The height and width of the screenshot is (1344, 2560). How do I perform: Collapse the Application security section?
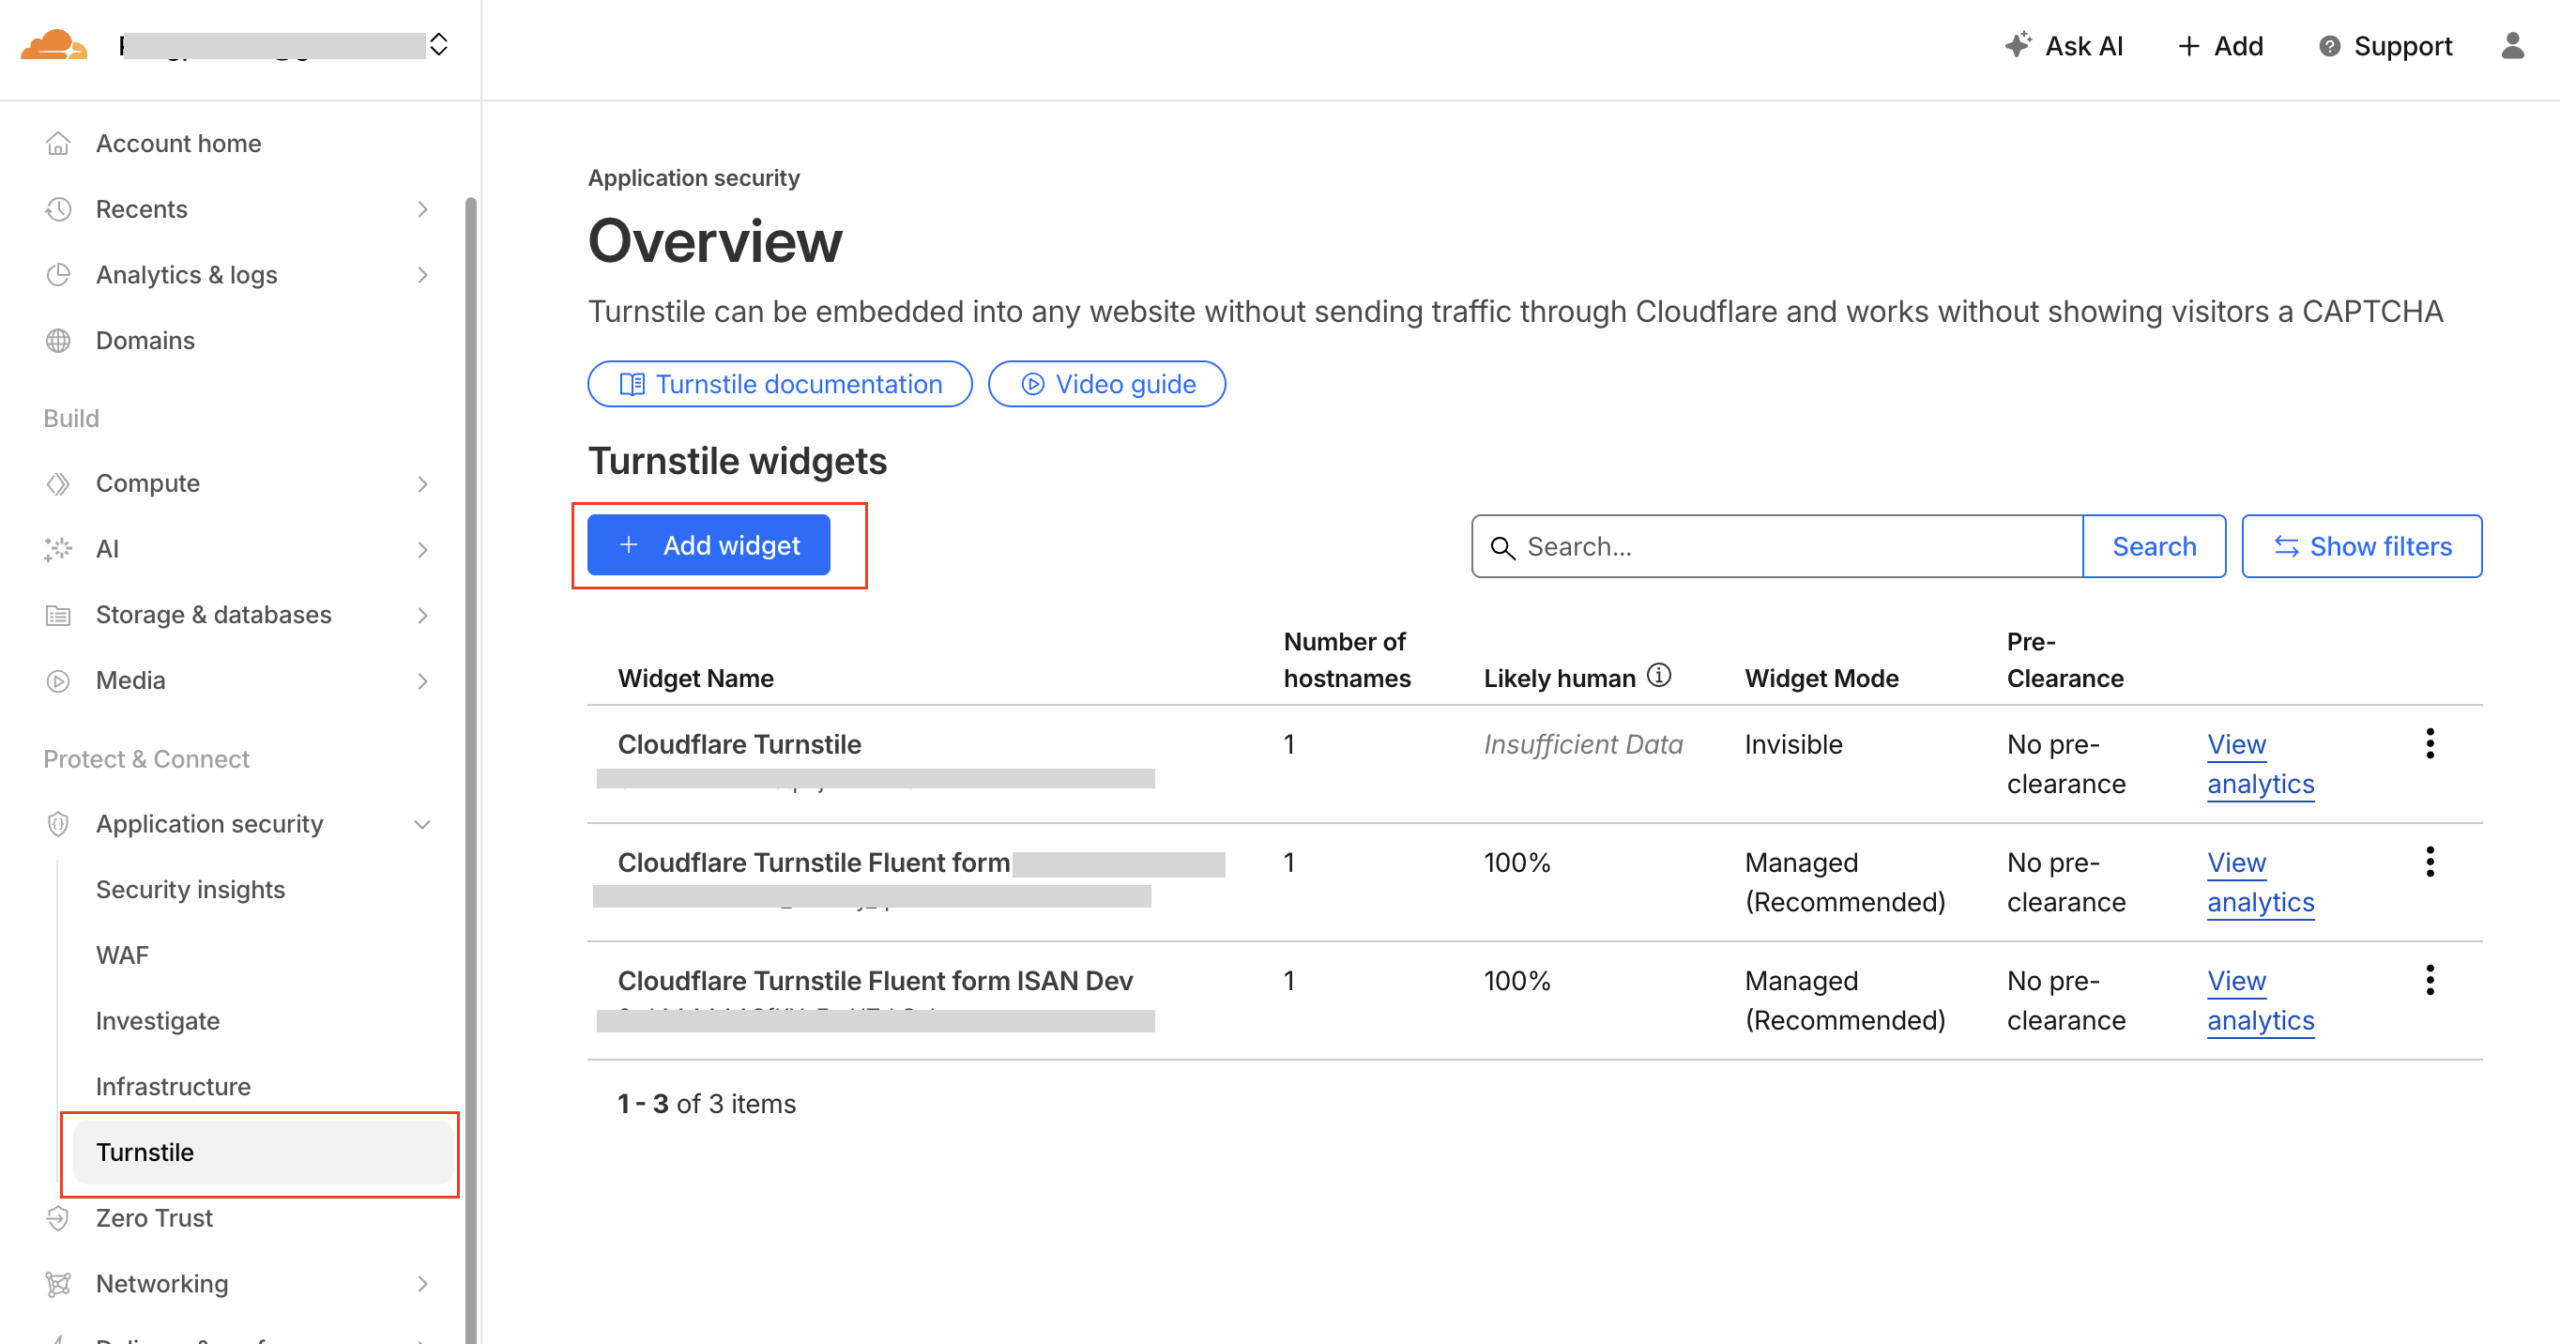tap(422, 824)
